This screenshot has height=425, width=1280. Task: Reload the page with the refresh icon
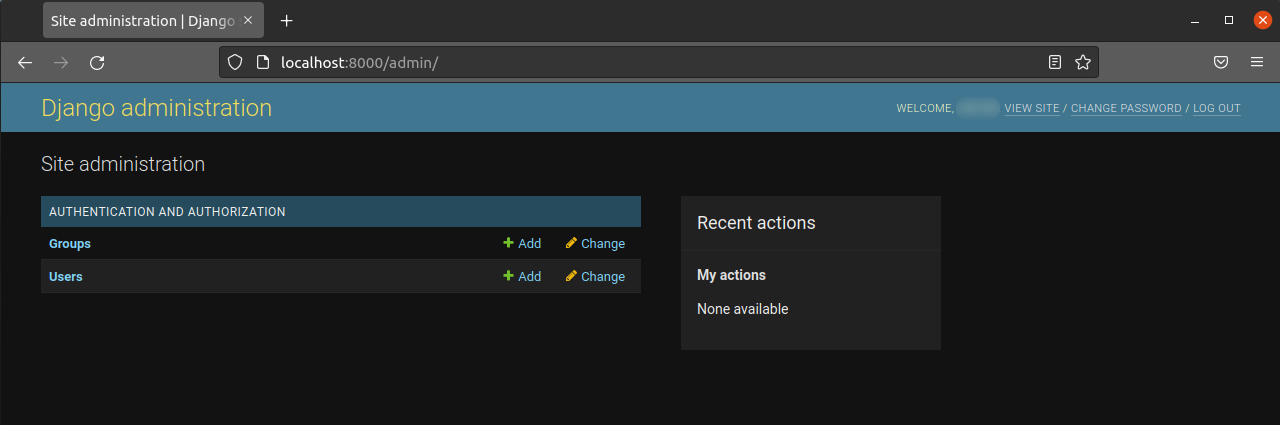click(x=97, y=62)
